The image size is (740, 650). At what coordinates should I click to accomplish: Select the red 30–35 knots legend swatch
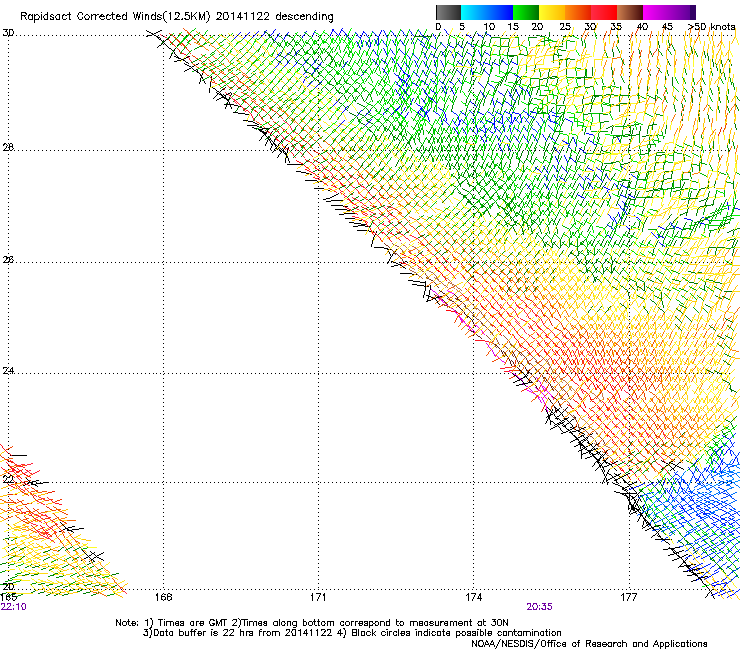coord(604,12)
